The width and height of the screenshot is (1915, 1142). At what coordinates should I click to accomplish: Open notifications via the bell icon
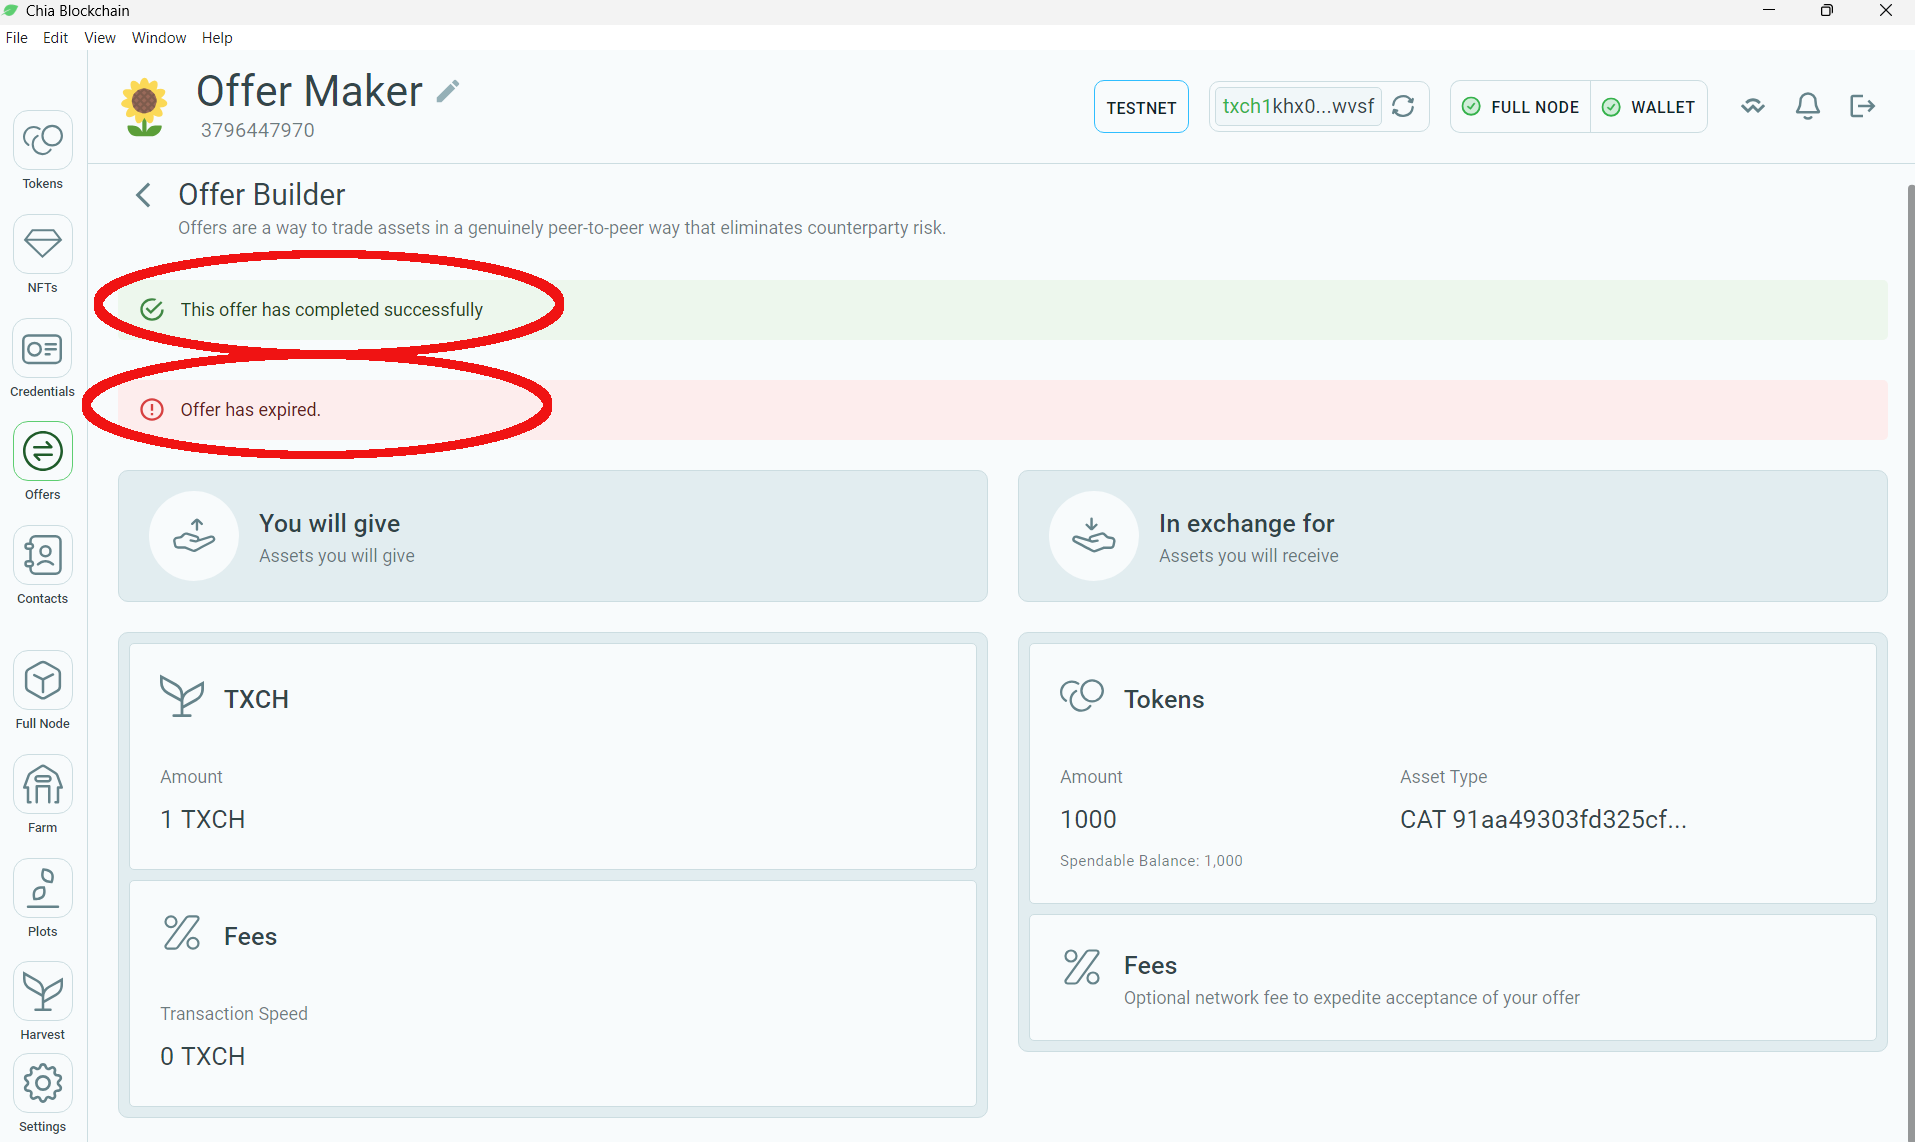pyautogui.click(x=1807, y=106)
